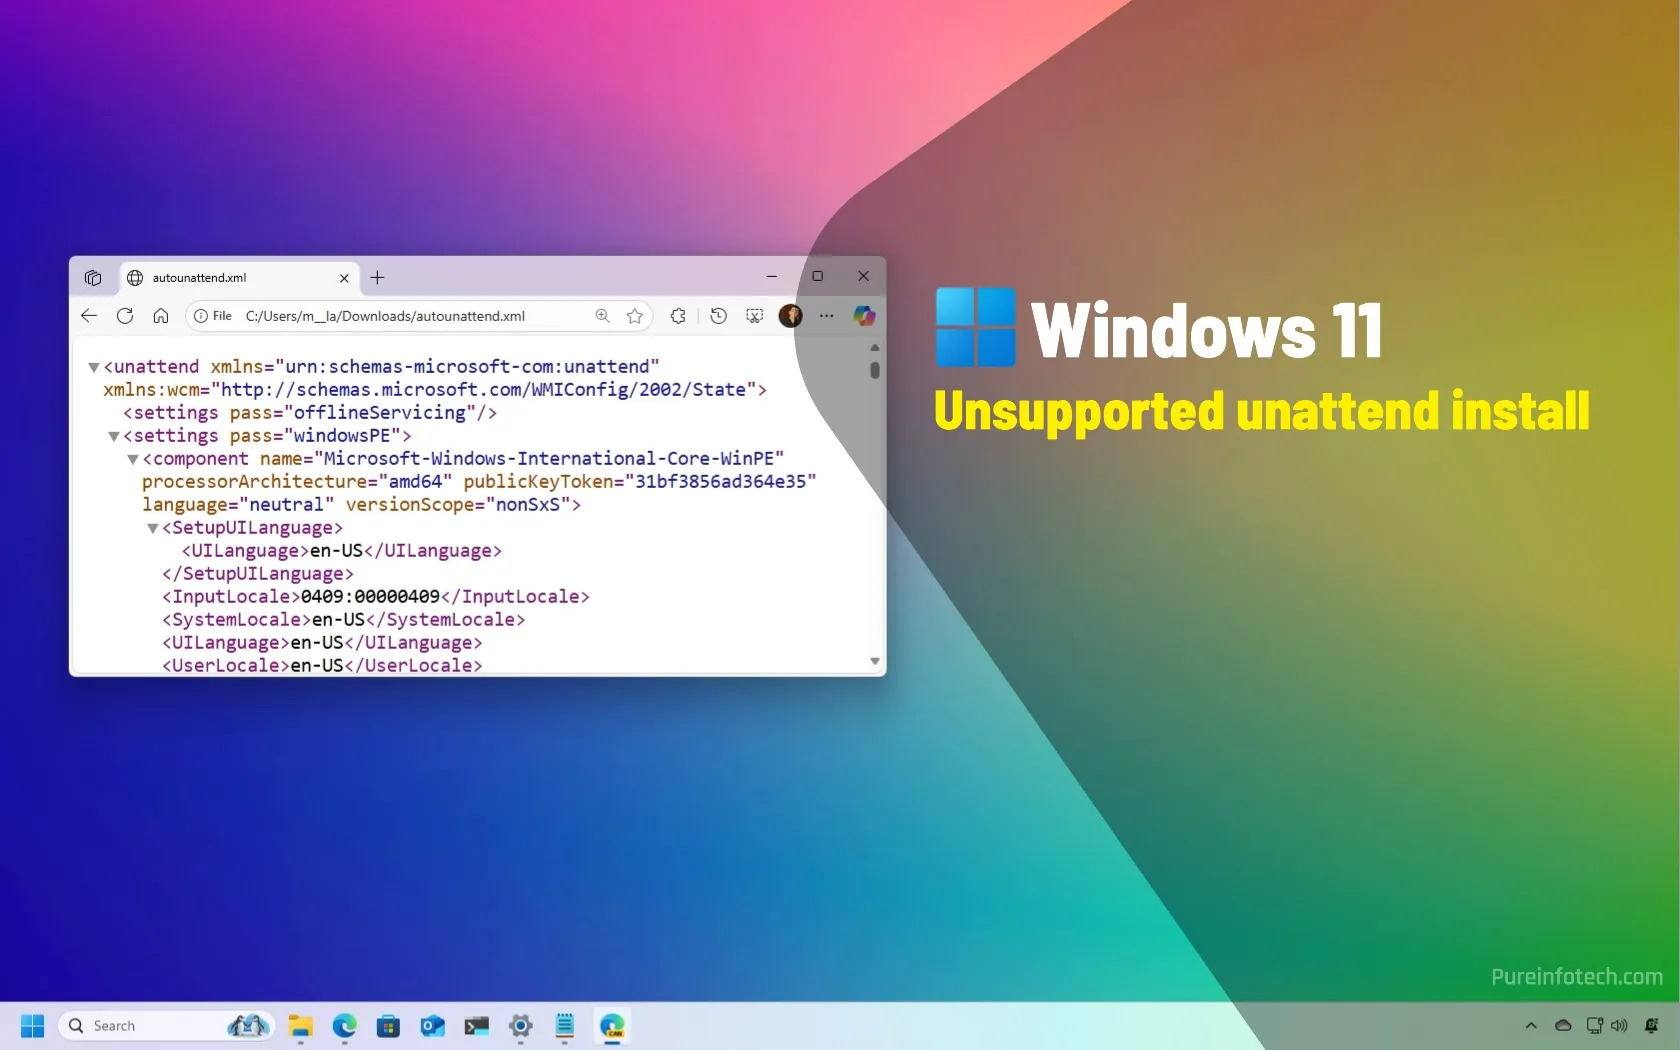The image size is (1680, 1050).
Task: Capture the page with Web Capture tool
Action: click(x=753, y=316)
